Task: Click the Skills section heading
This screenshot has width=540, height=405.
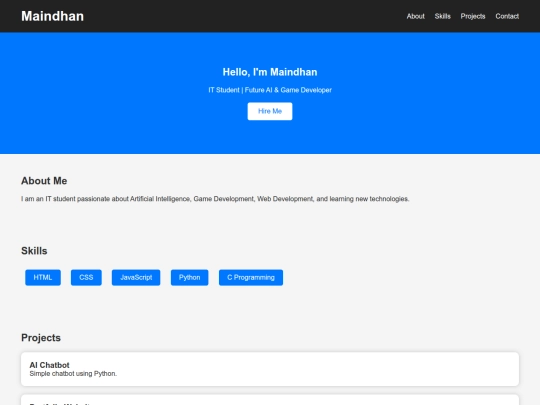Action: pos(34,251)
